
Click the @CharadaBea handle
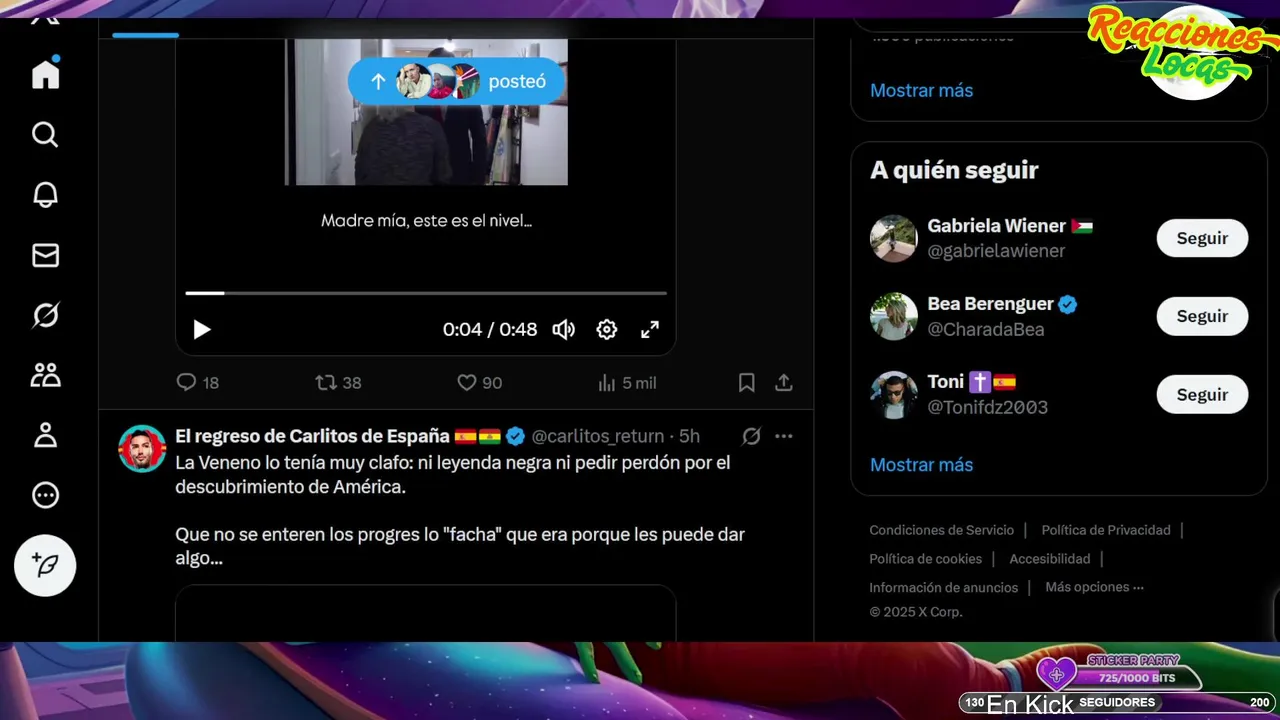[985, 329]
